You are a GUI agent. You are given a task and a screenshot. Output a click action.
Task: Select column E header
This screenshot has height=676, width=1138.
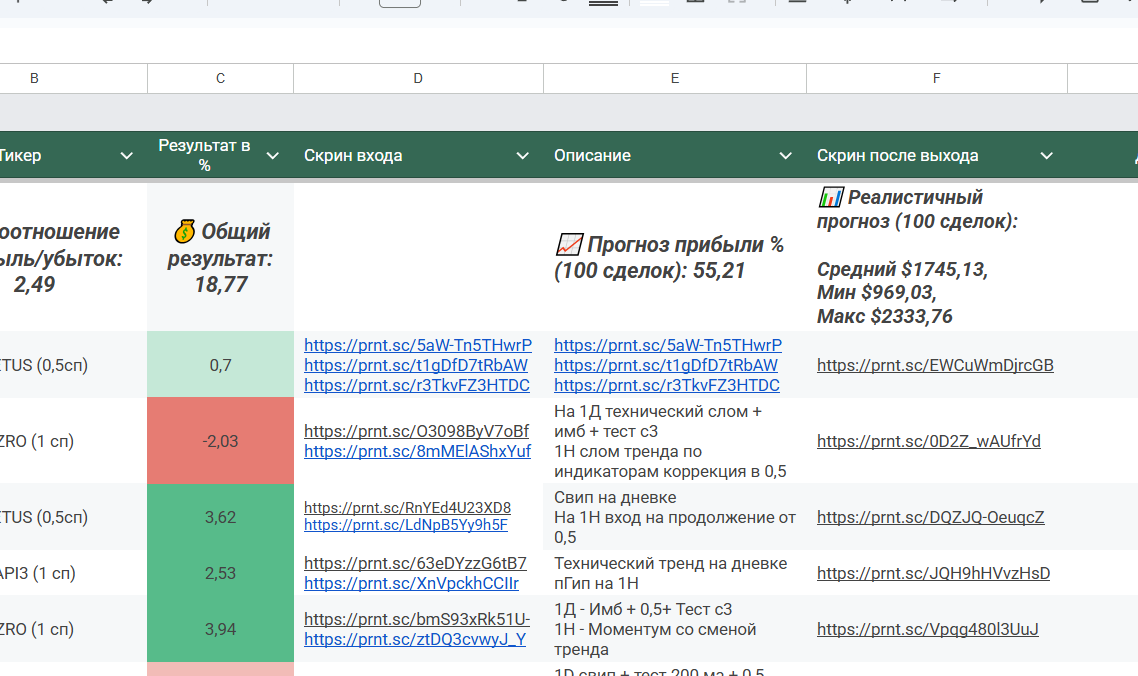tap(675, 78)
